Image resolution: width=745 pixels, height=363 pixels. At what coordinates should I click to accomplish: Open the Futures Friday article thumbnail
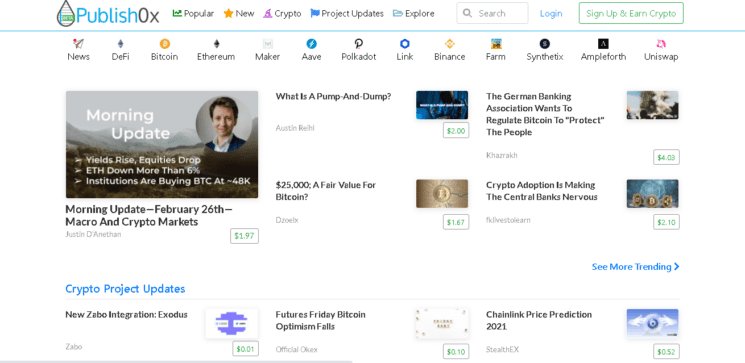click(x=442, y=323)
